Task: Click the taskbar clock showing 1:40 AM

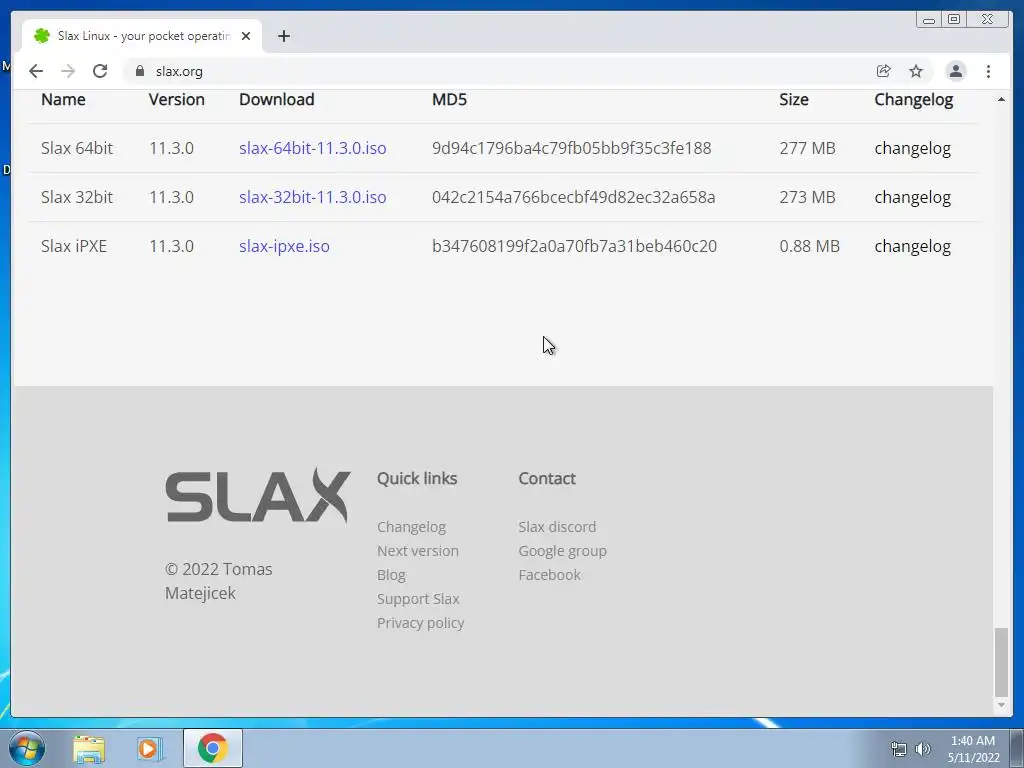Action: pyautogui.click(x=973, y=749)
